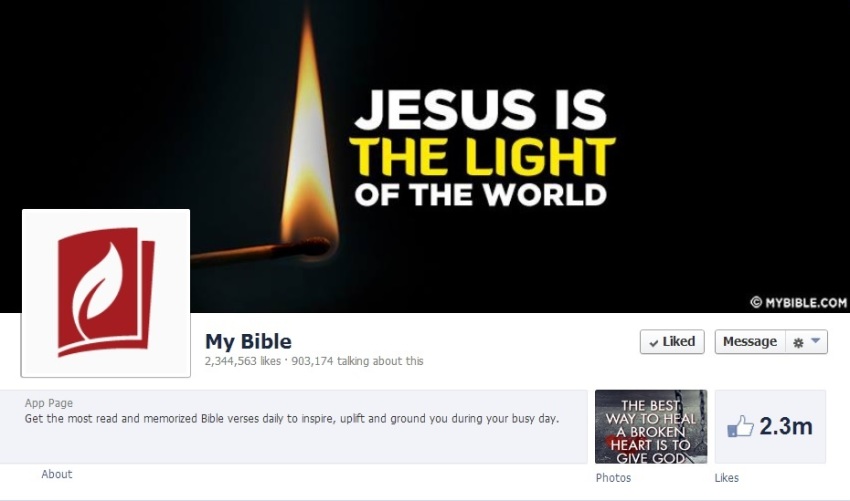Open the Likes tab label
850x501 pixels.
[726, 478]
